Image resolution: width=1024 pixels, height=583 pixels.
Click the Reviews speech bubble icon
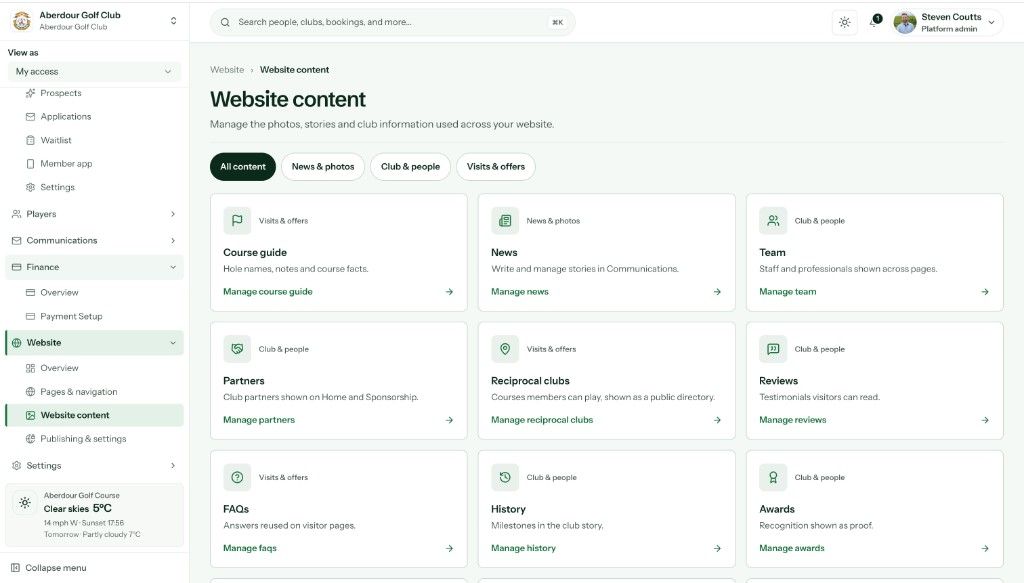[x=773, y=349]
